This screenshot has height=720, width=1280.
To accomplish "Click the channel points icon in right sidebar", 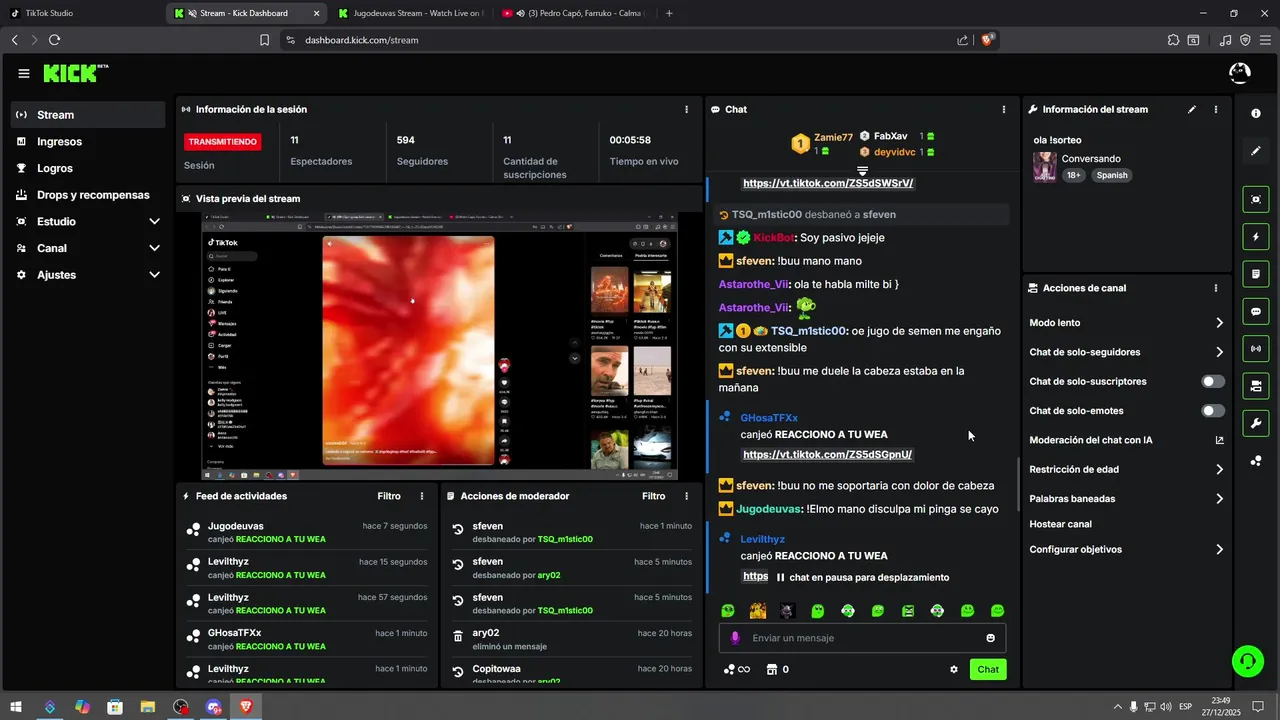I will [x=1256, y=461].
